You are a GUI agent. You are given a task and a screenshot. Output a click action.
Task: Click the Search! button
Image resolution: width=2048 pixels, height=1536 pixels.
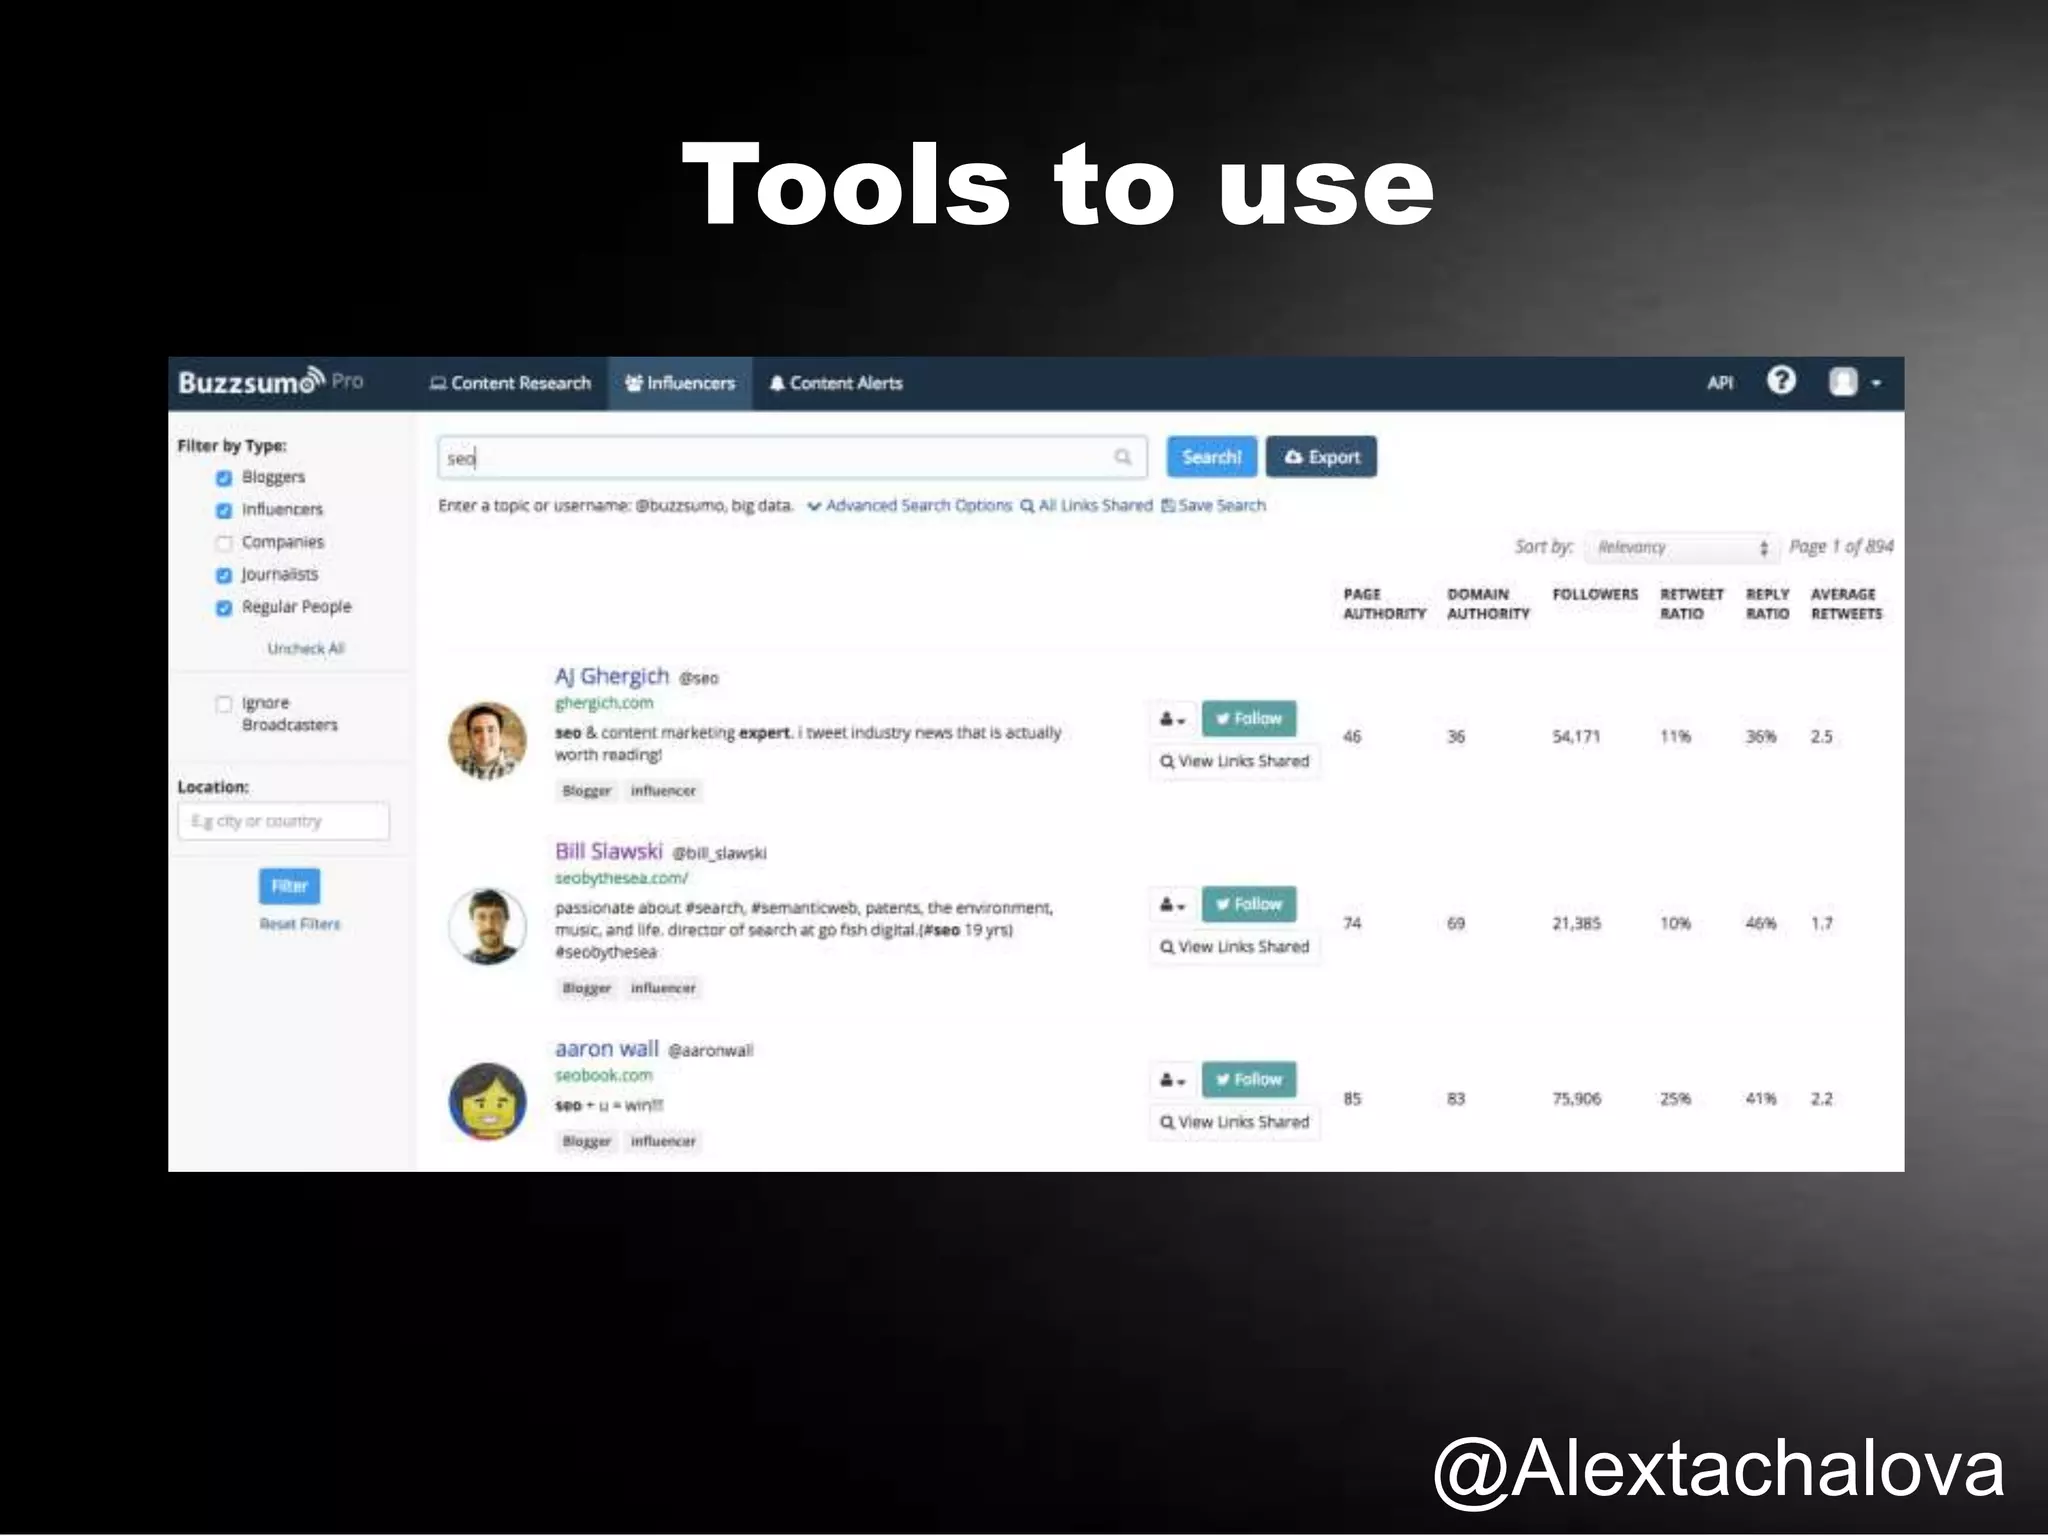[x=1211, y=457]
